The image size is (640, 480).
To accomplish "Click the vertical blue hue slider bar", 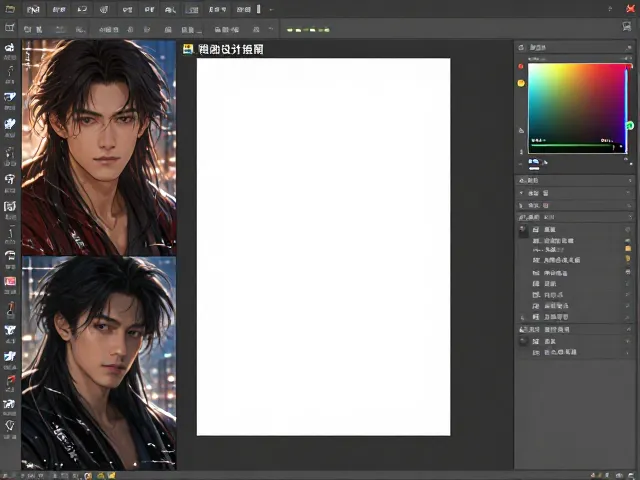I will 626,108.
